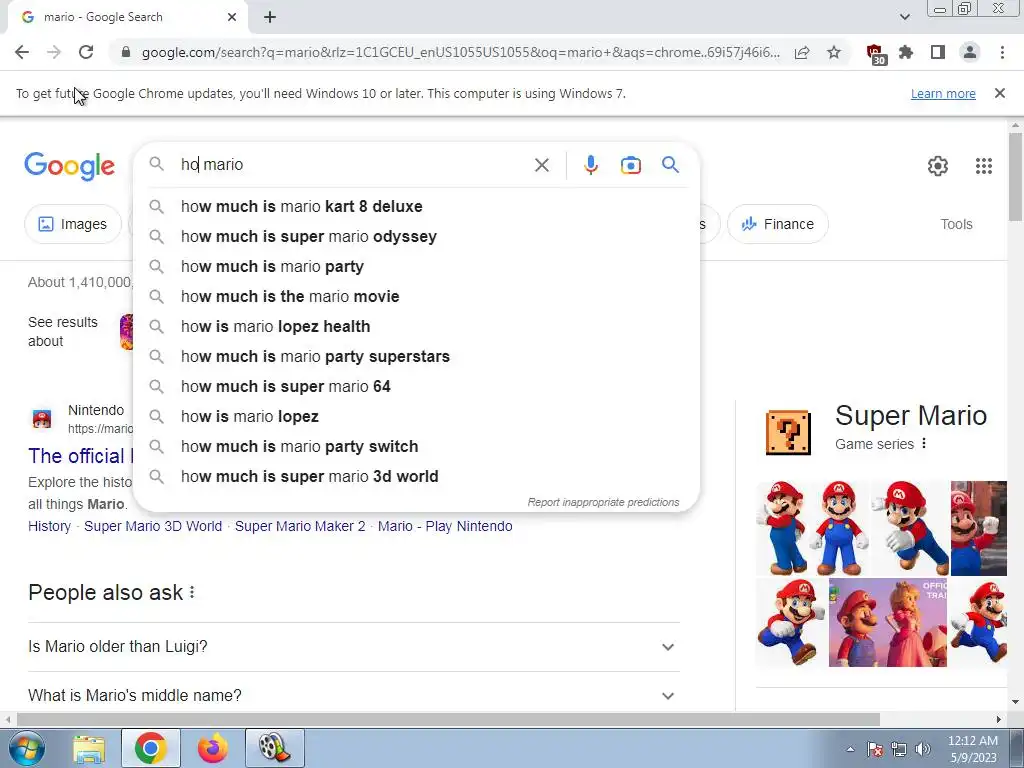Open the red extension with badge 30
Viewport: 1024px width, 768px height.
click(x=876, y=54)
